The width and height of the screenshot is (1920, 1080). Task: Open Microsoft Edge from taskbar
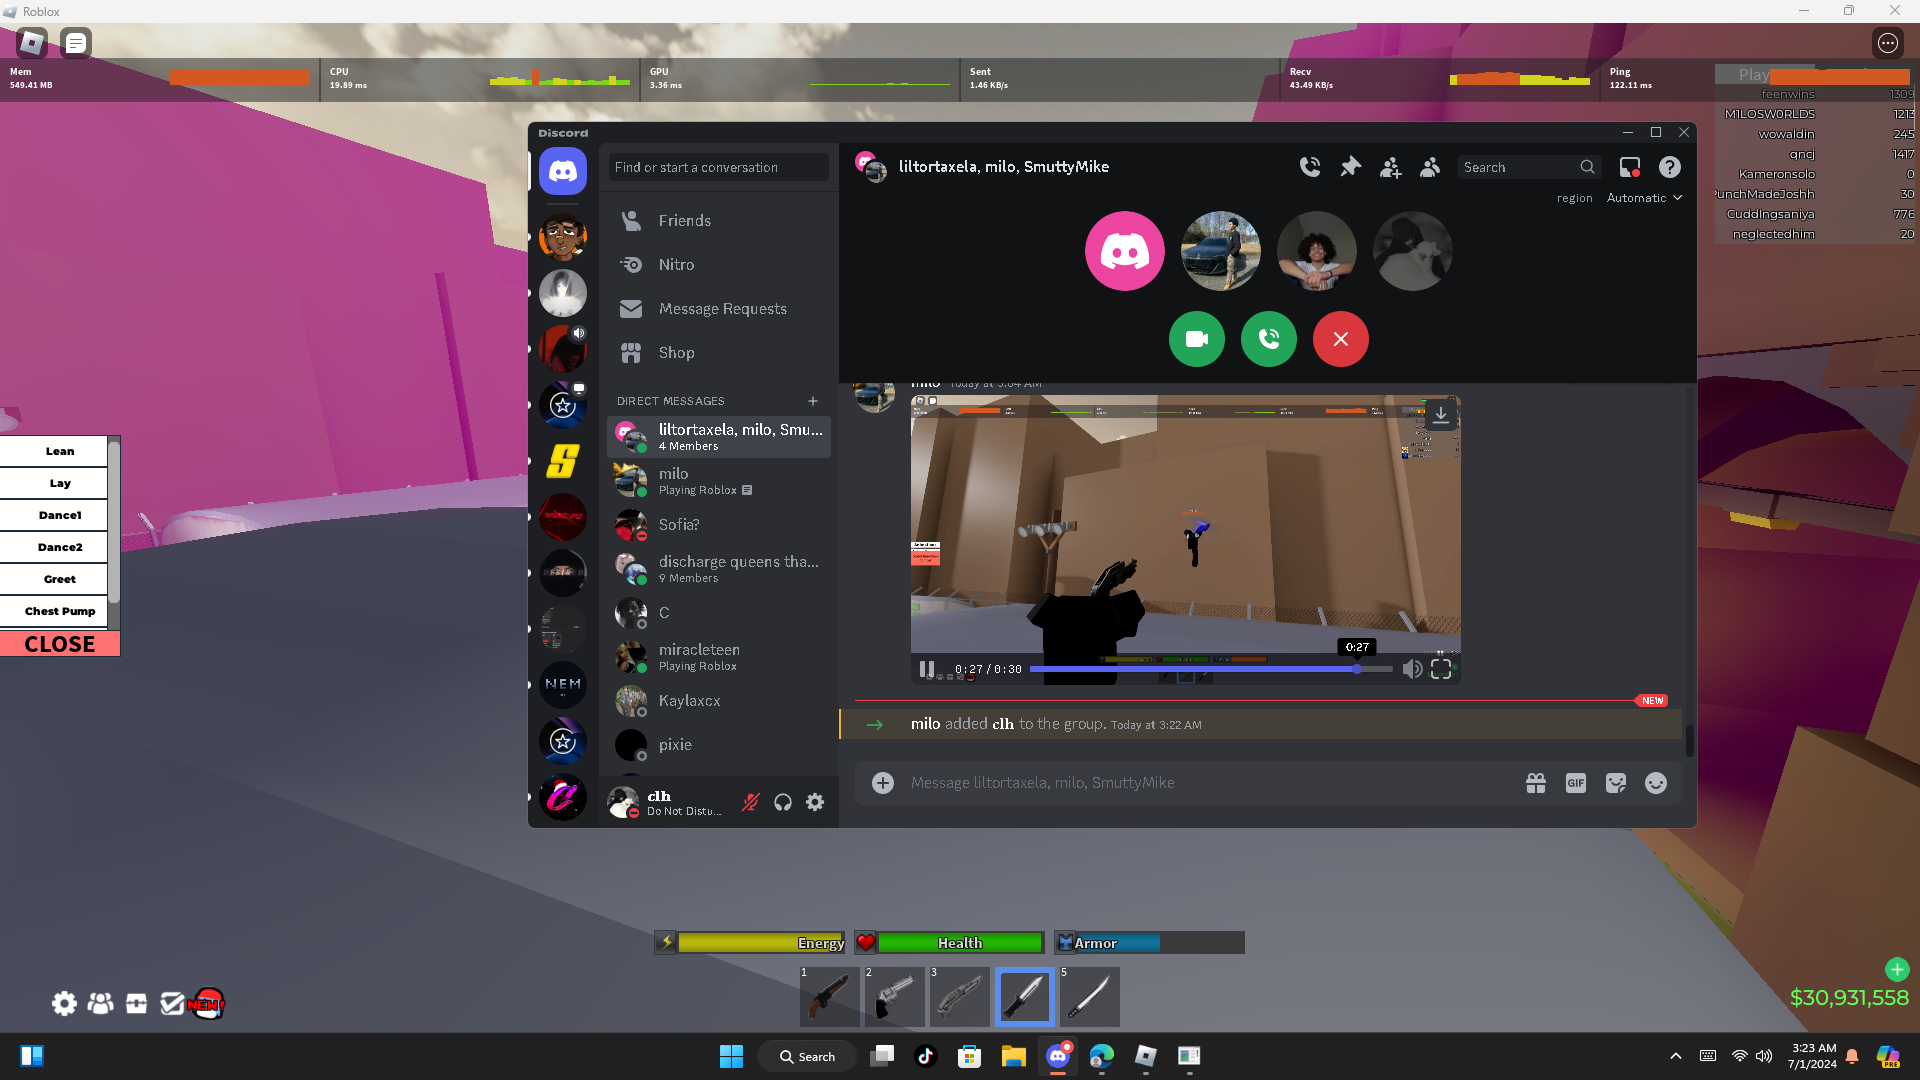1102,1056
